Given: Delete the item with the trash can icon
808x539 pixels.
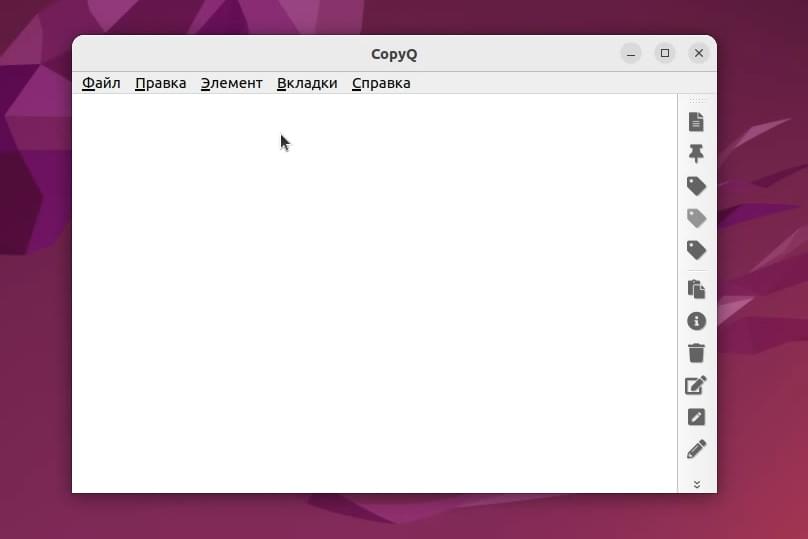Looking at the screenshot, I should [696, 353].
